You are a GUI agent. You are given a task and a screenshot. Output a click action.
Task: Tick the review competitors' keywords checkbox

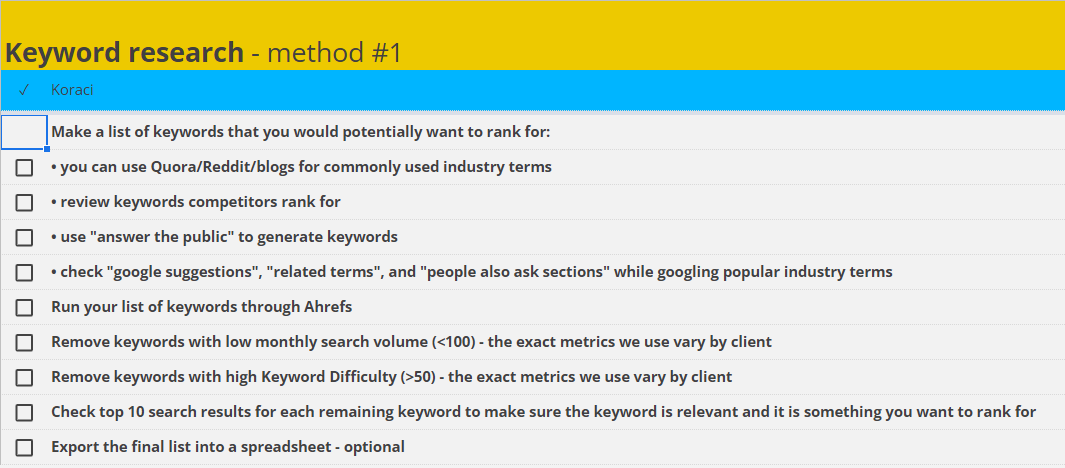point(24,202)
